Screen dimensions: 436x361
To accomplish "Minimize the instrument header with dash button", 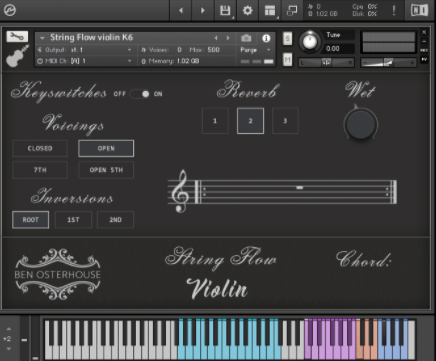I will point(424,41).
